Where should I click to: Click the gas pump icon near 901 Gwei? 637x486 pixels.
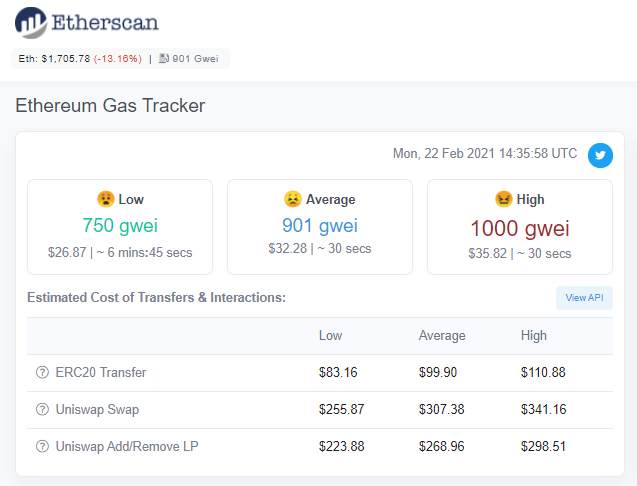pos(164,59)
